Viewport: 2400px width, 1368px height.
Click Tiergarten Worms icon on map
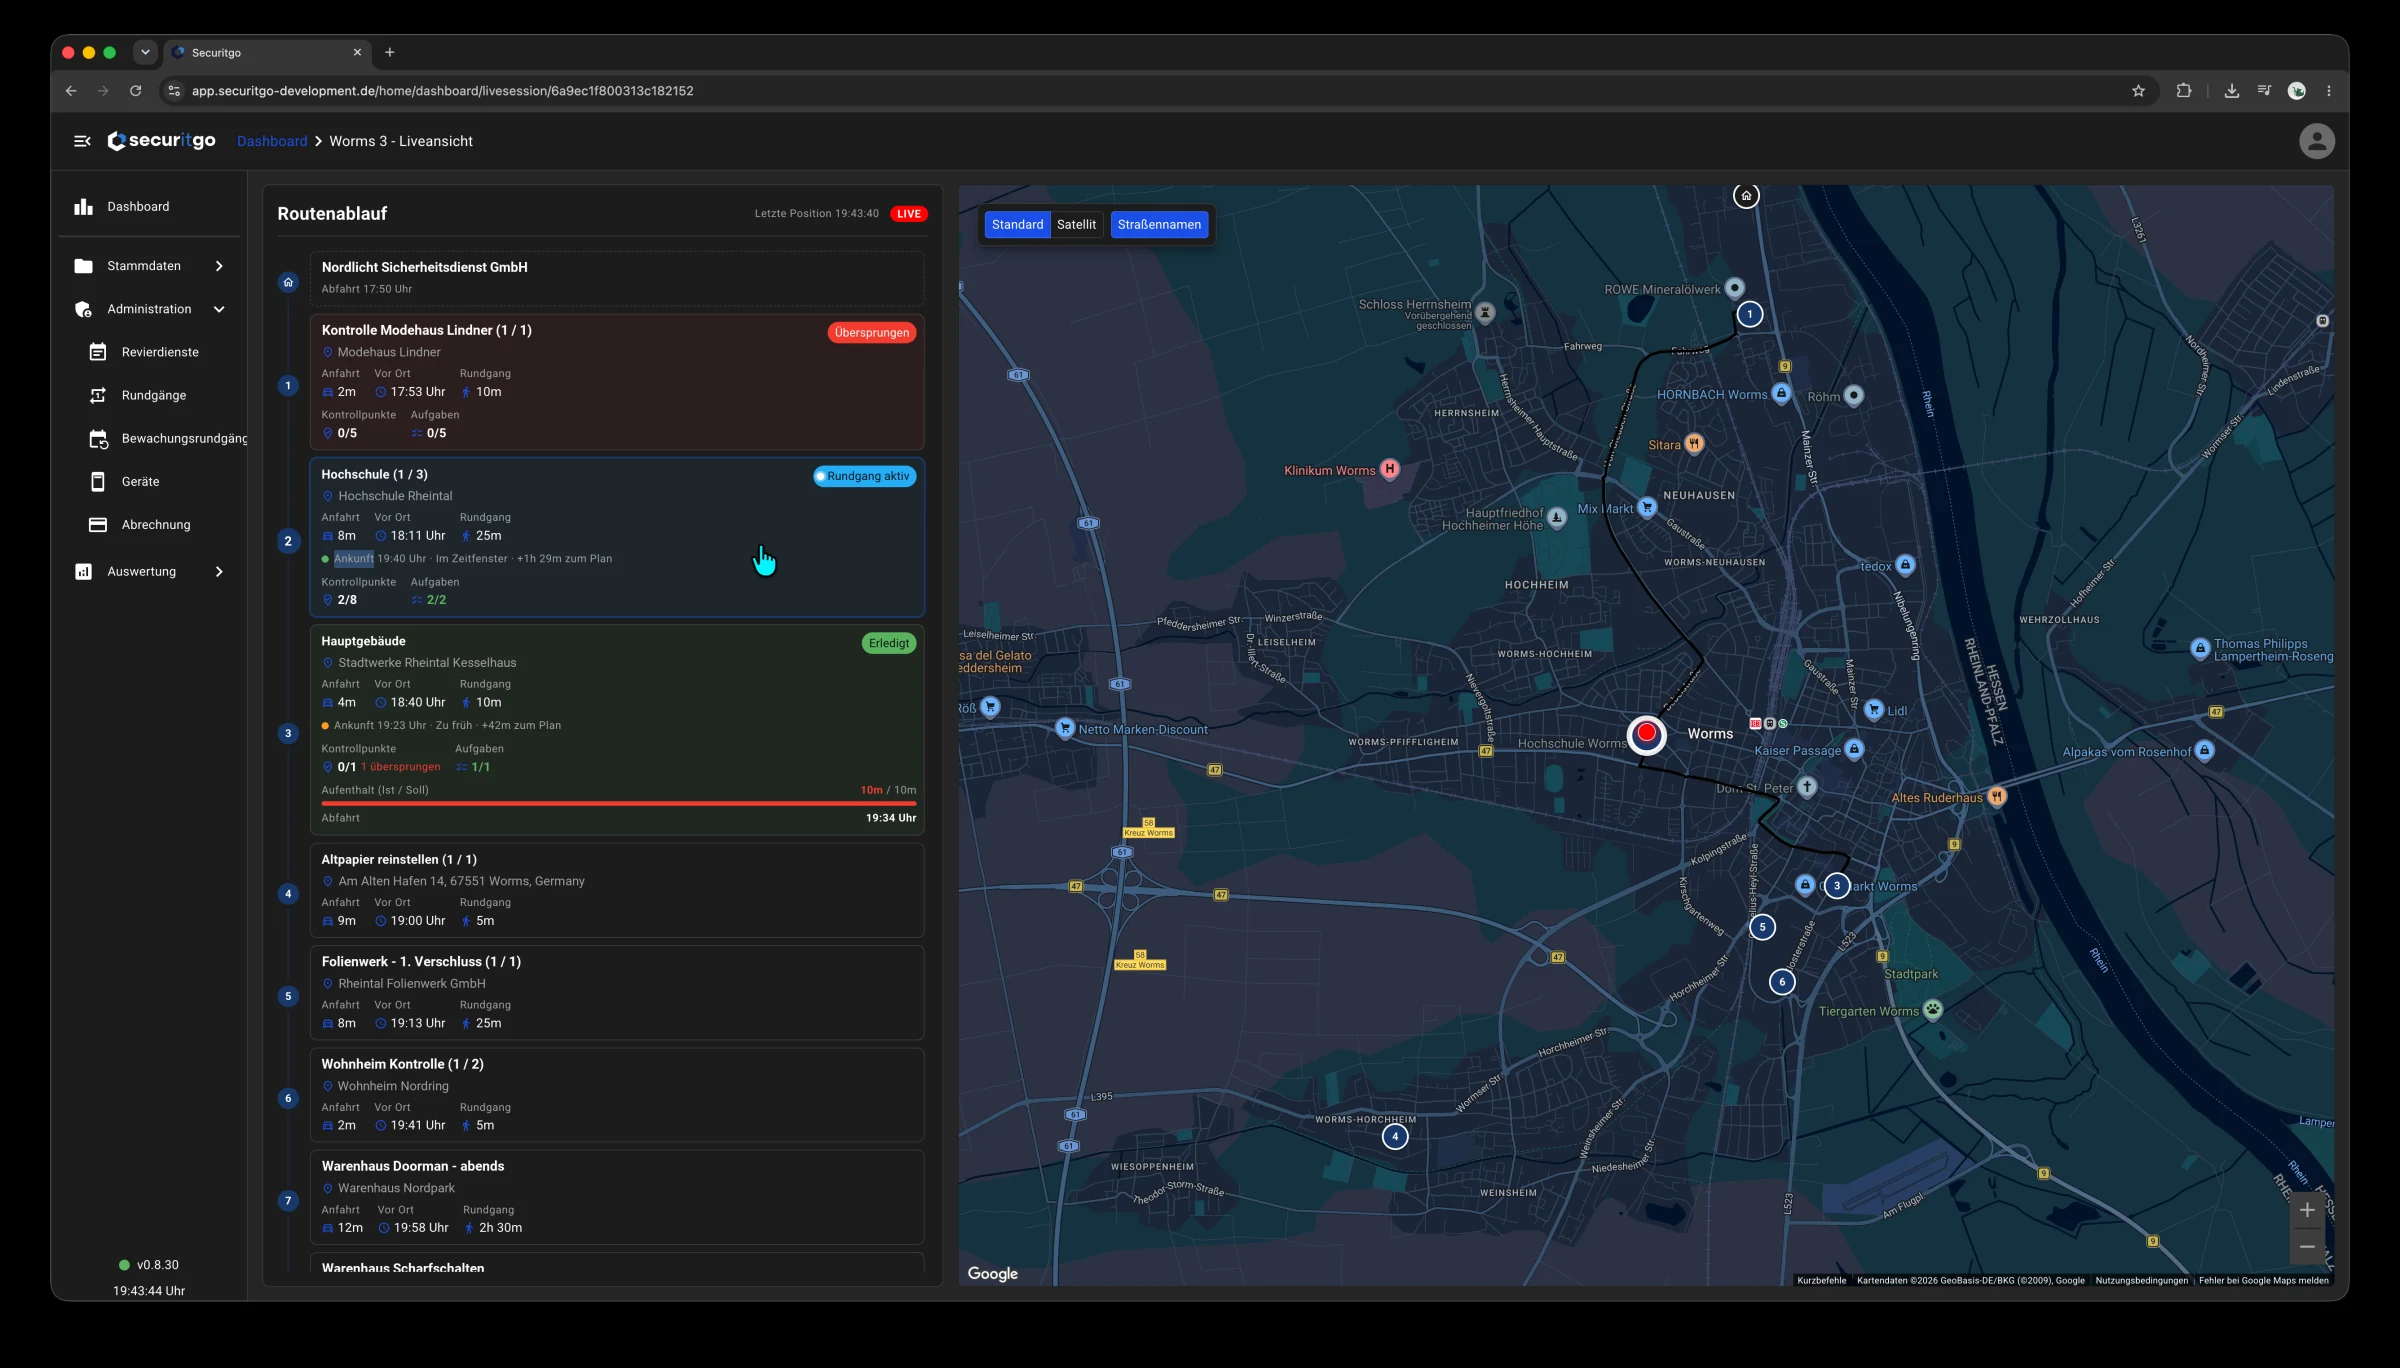[x=1933, y=1010]
